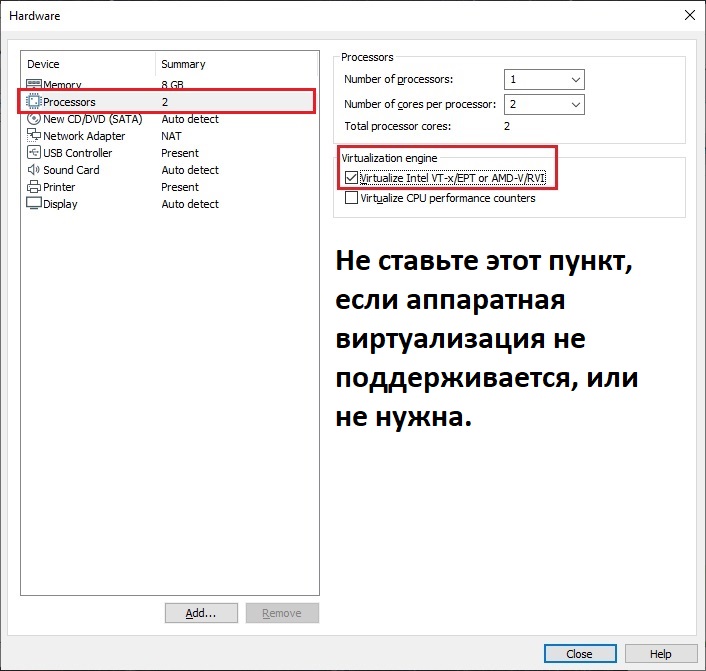Close the Hardware dialog with X
This screenshot has width=706, height=671.
690,15
